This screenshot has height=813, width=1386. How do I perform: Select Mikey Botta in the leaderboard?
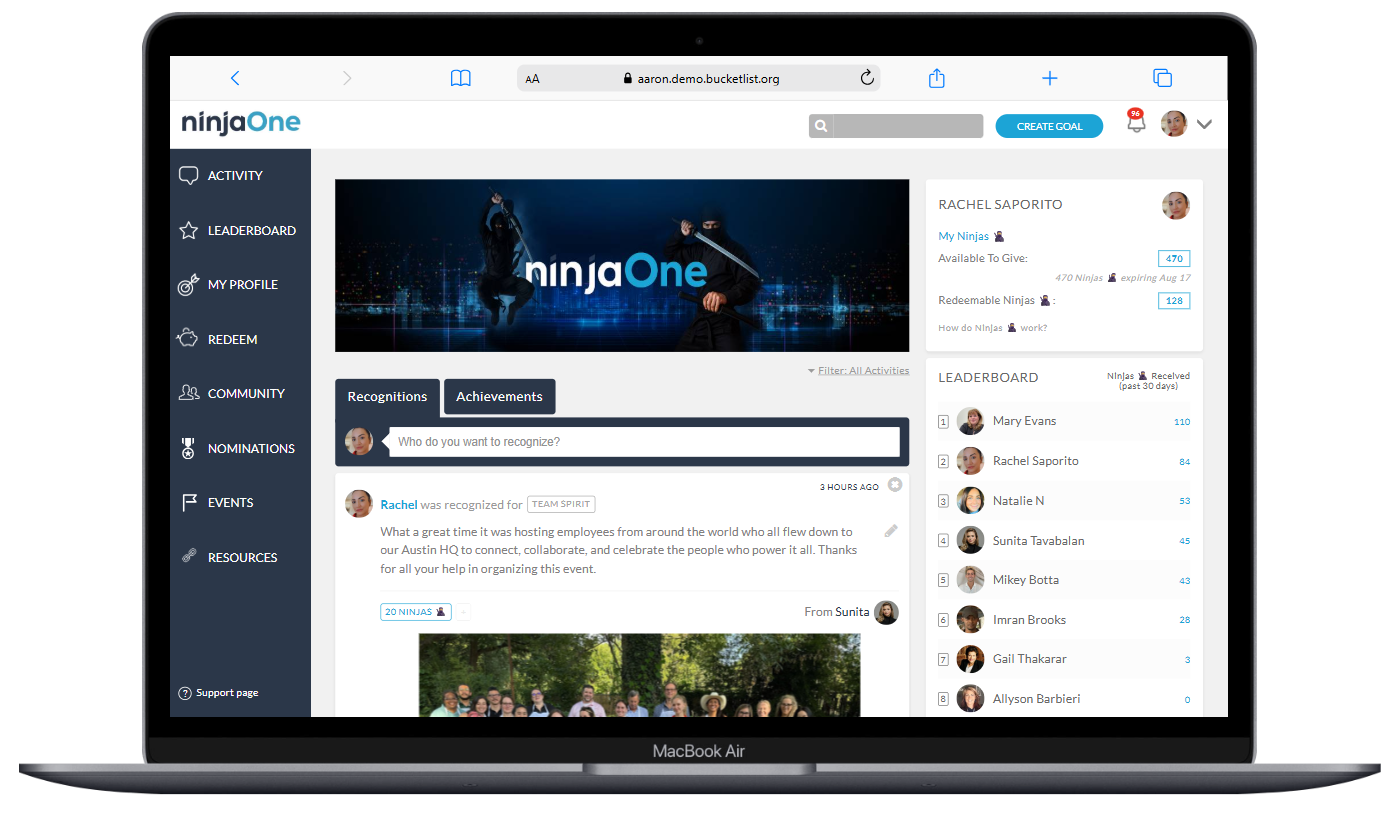click(1065, 580)
